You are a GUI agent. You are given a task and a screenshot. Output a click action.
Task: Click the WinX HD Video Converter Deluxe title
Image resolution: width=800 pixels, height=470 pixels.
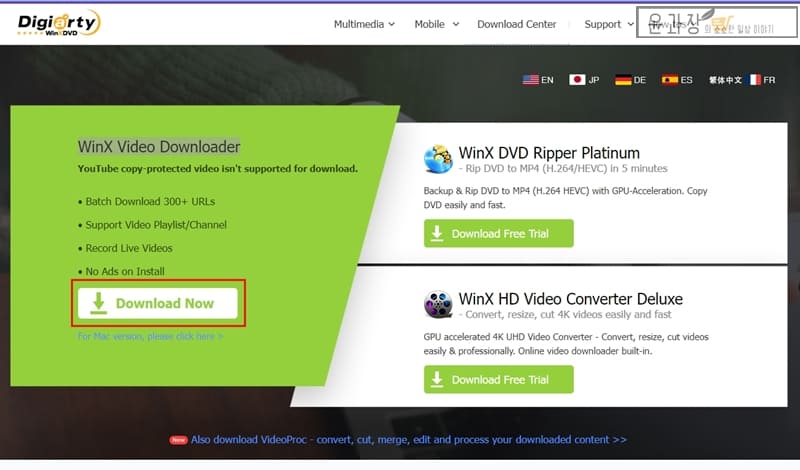pos(570,299)
